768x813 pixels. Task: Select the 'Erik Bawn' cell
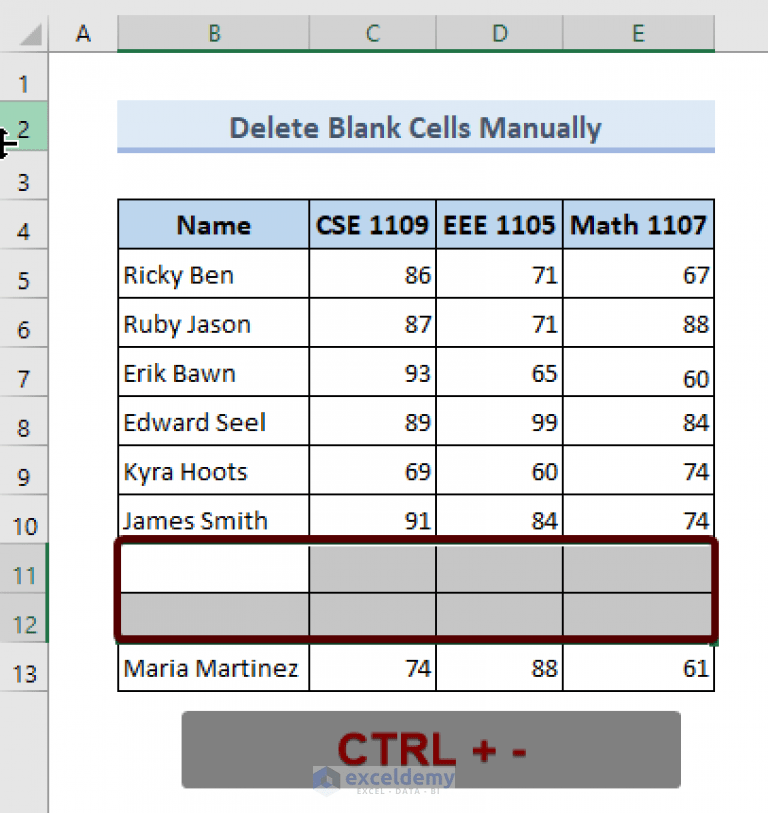(x=213, y=372)
